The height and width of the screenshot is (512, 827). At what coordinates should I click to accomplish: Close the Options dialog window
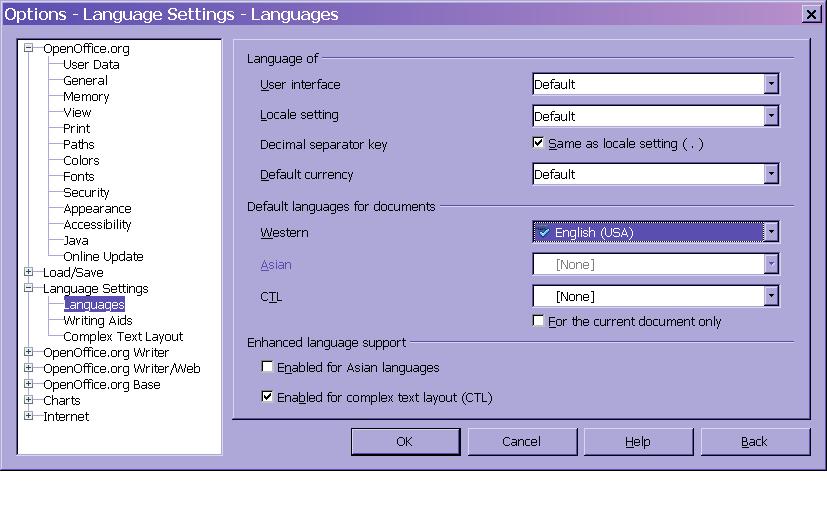point(810,14)
